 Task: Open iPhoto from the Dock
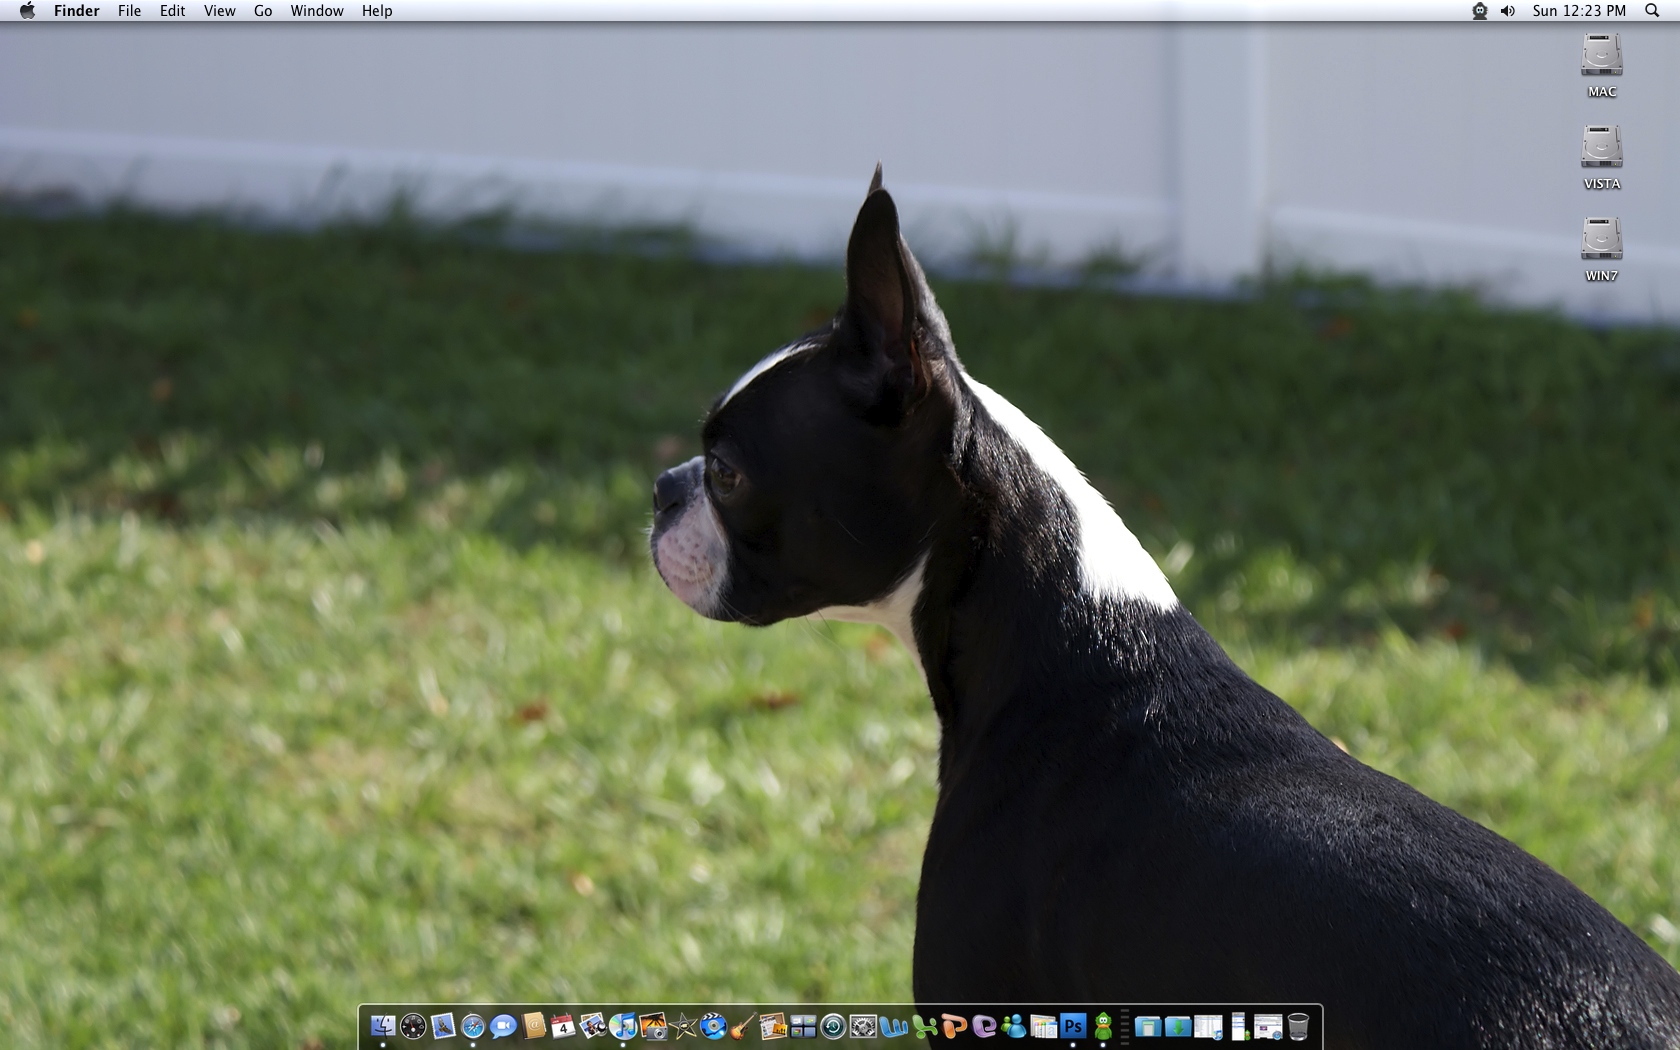point(653,1026)
